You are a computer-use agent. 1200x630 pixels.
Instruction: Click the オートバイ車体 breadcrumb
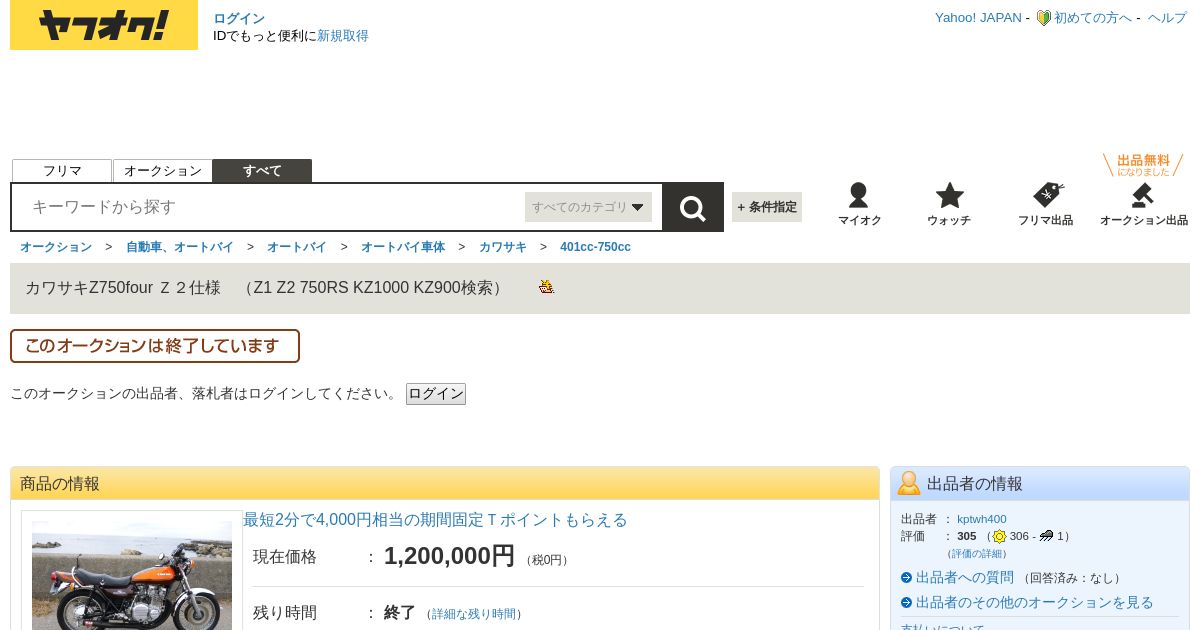click(403, 247)
